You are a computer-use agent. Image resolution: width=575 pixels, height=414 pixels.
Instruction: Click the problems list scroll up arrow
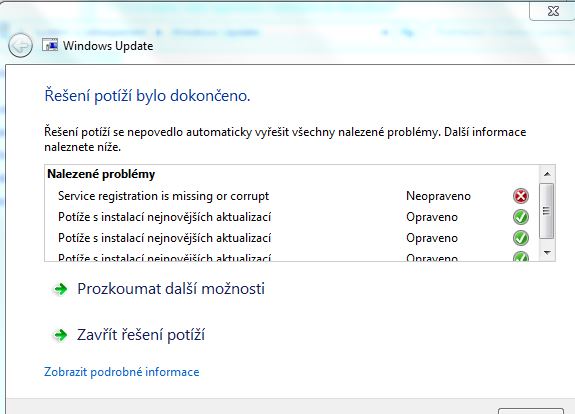547,174
